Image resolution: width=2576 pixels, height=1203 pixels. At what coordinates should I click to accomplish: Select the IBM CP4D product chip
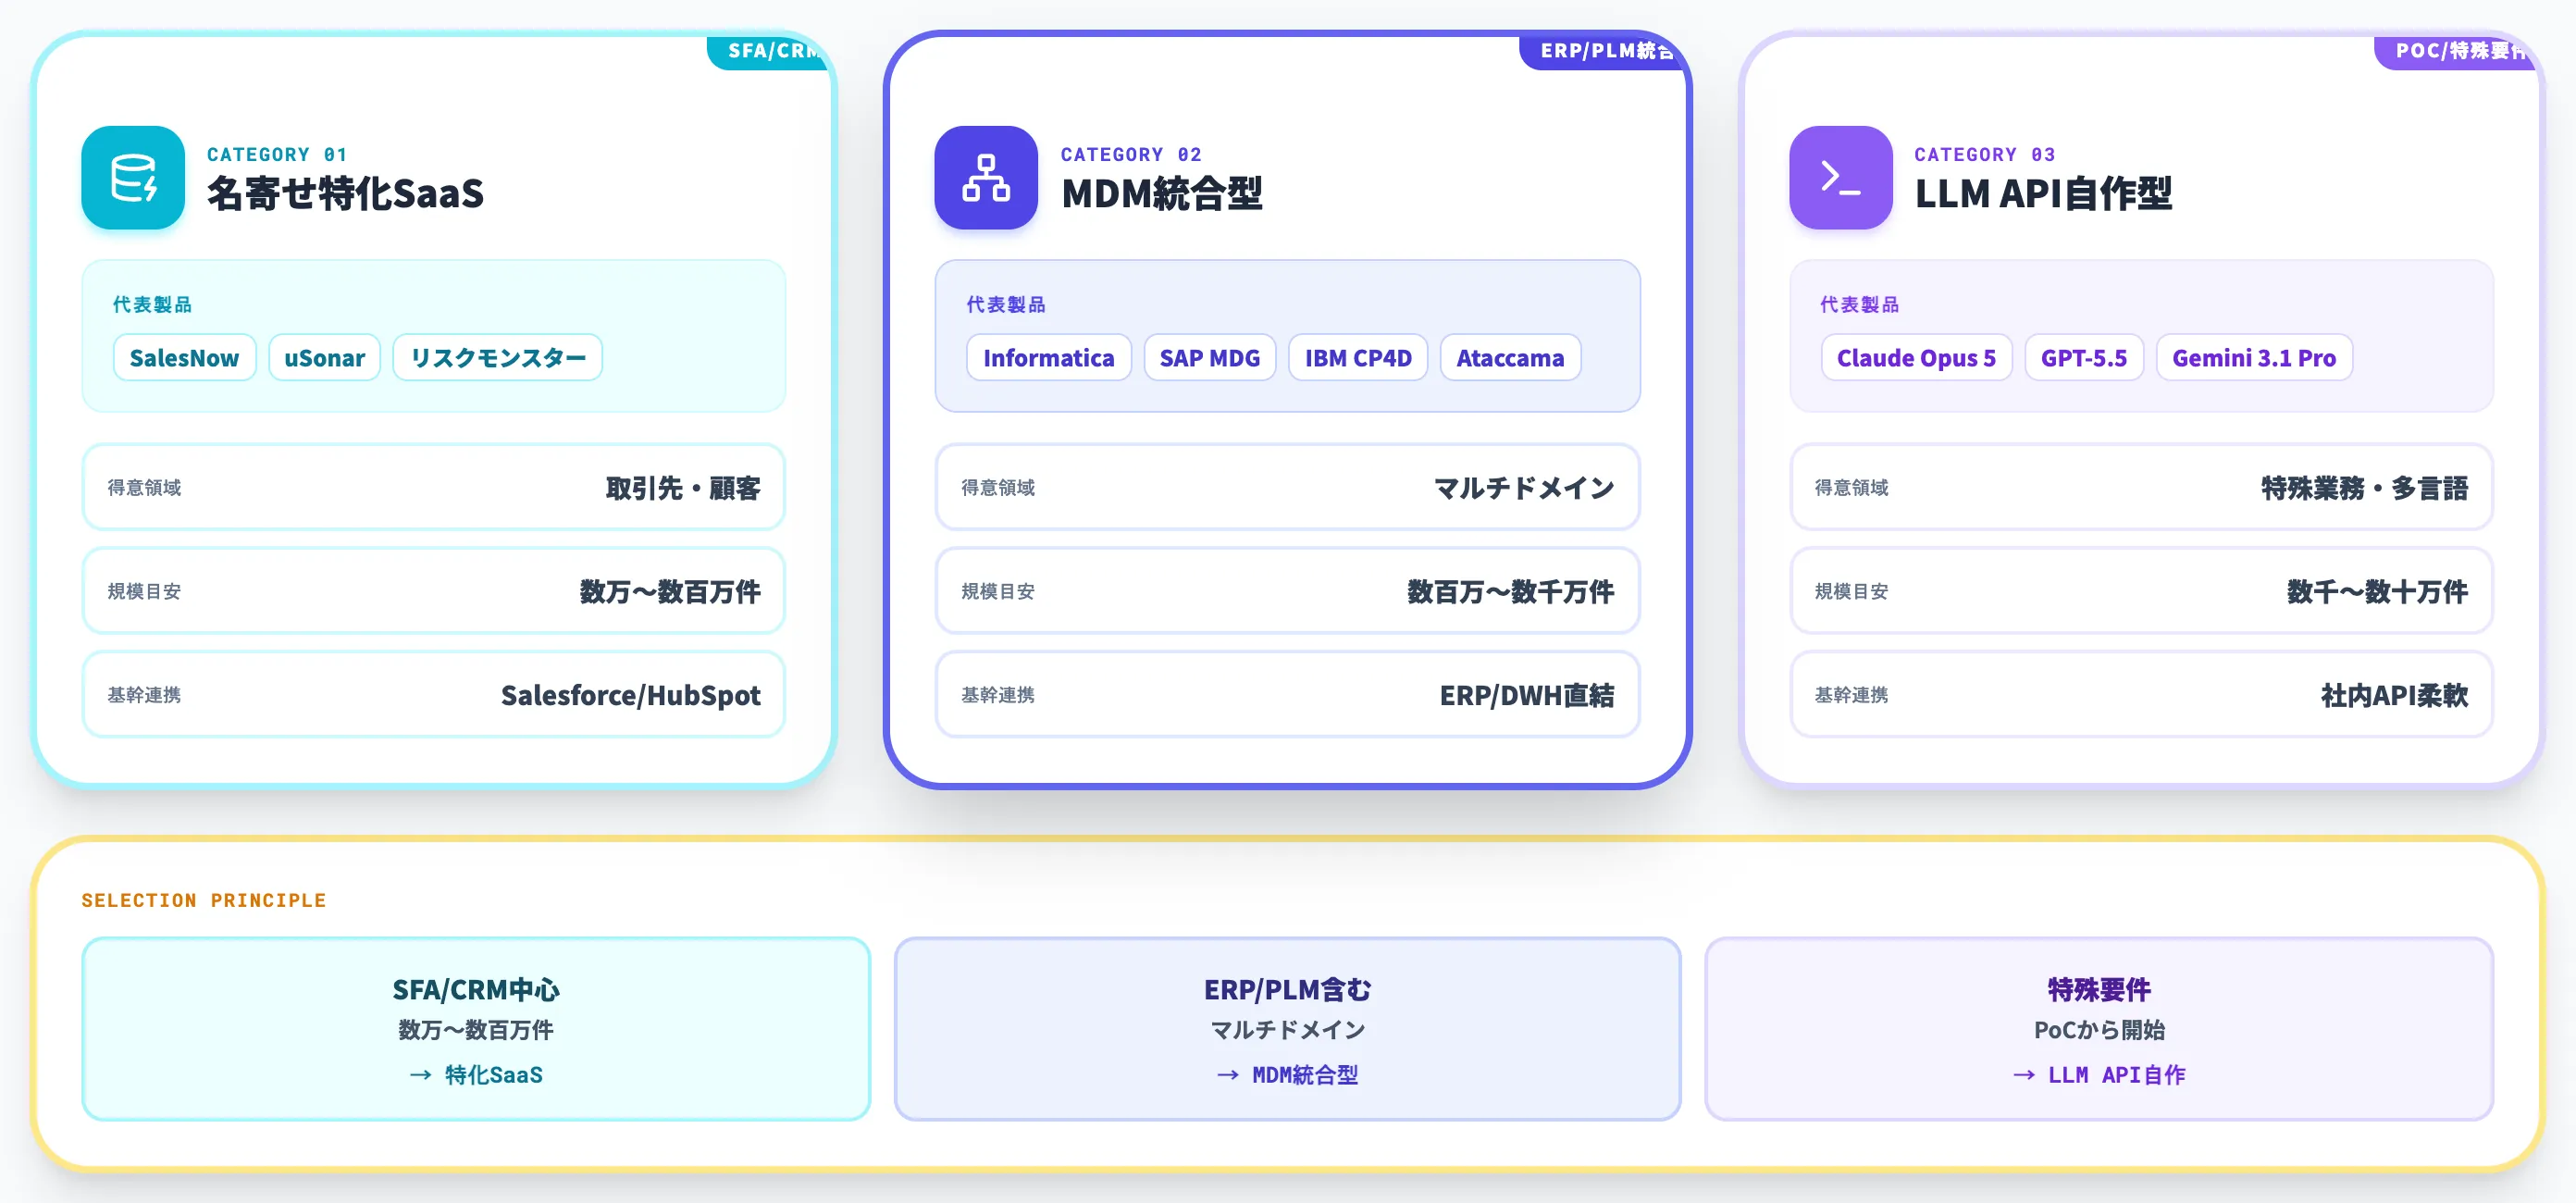point(1358,358)
